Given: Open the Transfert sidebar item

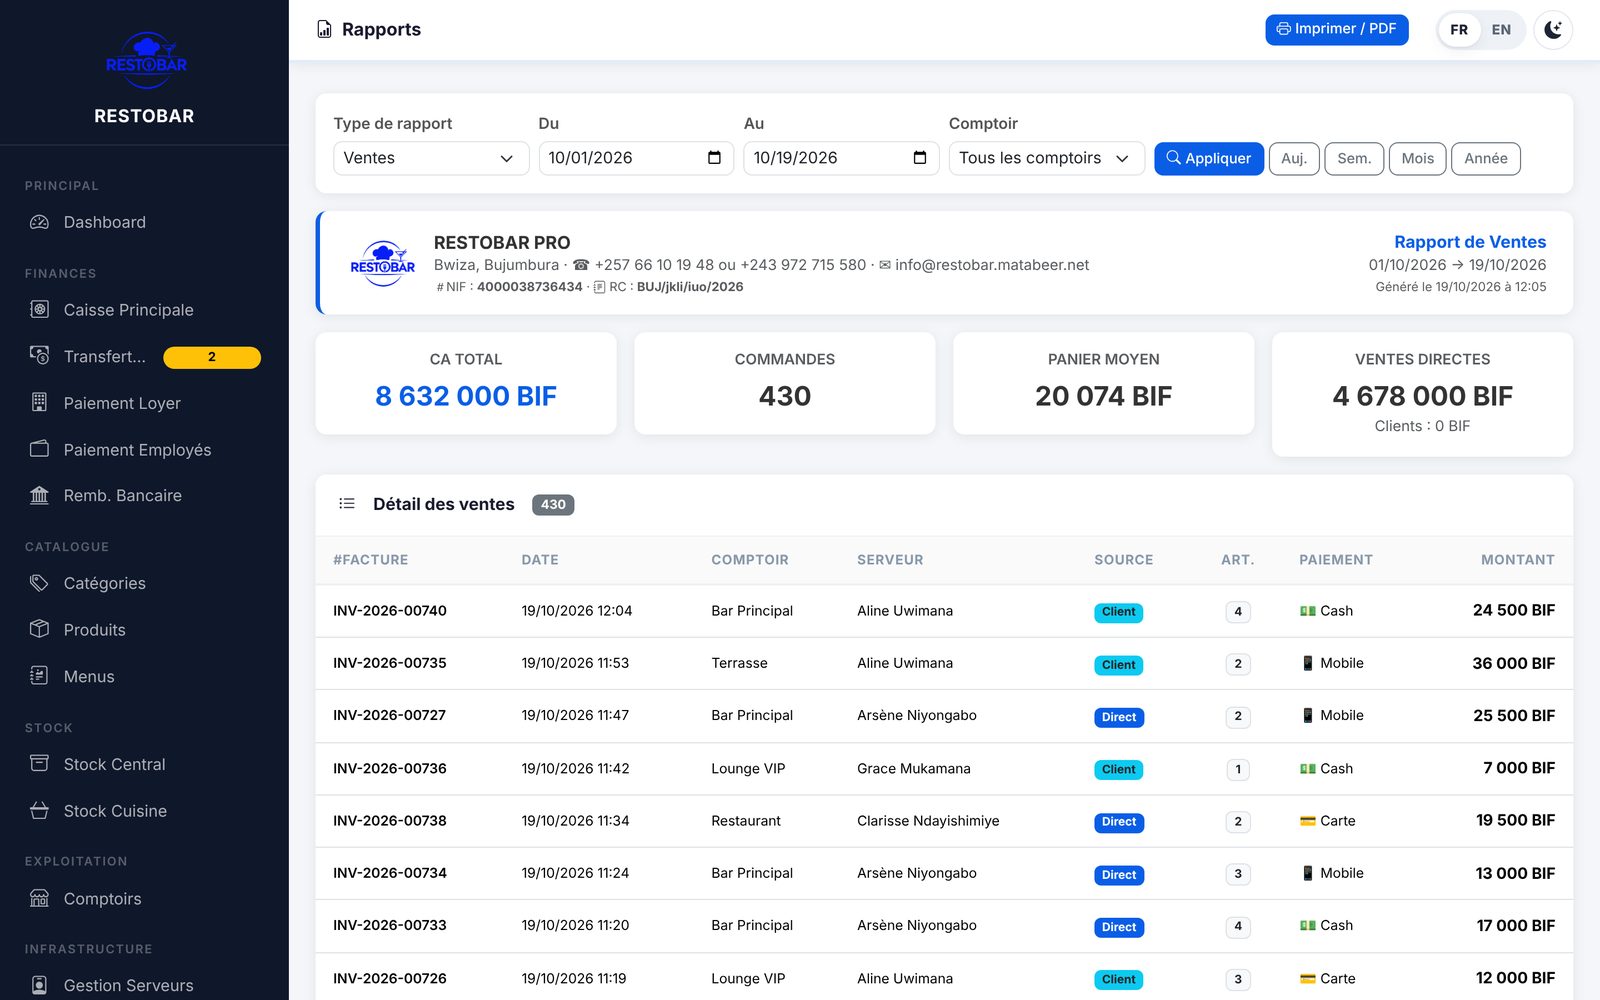Looking at the screenshot, I should [x=144, y=357].
